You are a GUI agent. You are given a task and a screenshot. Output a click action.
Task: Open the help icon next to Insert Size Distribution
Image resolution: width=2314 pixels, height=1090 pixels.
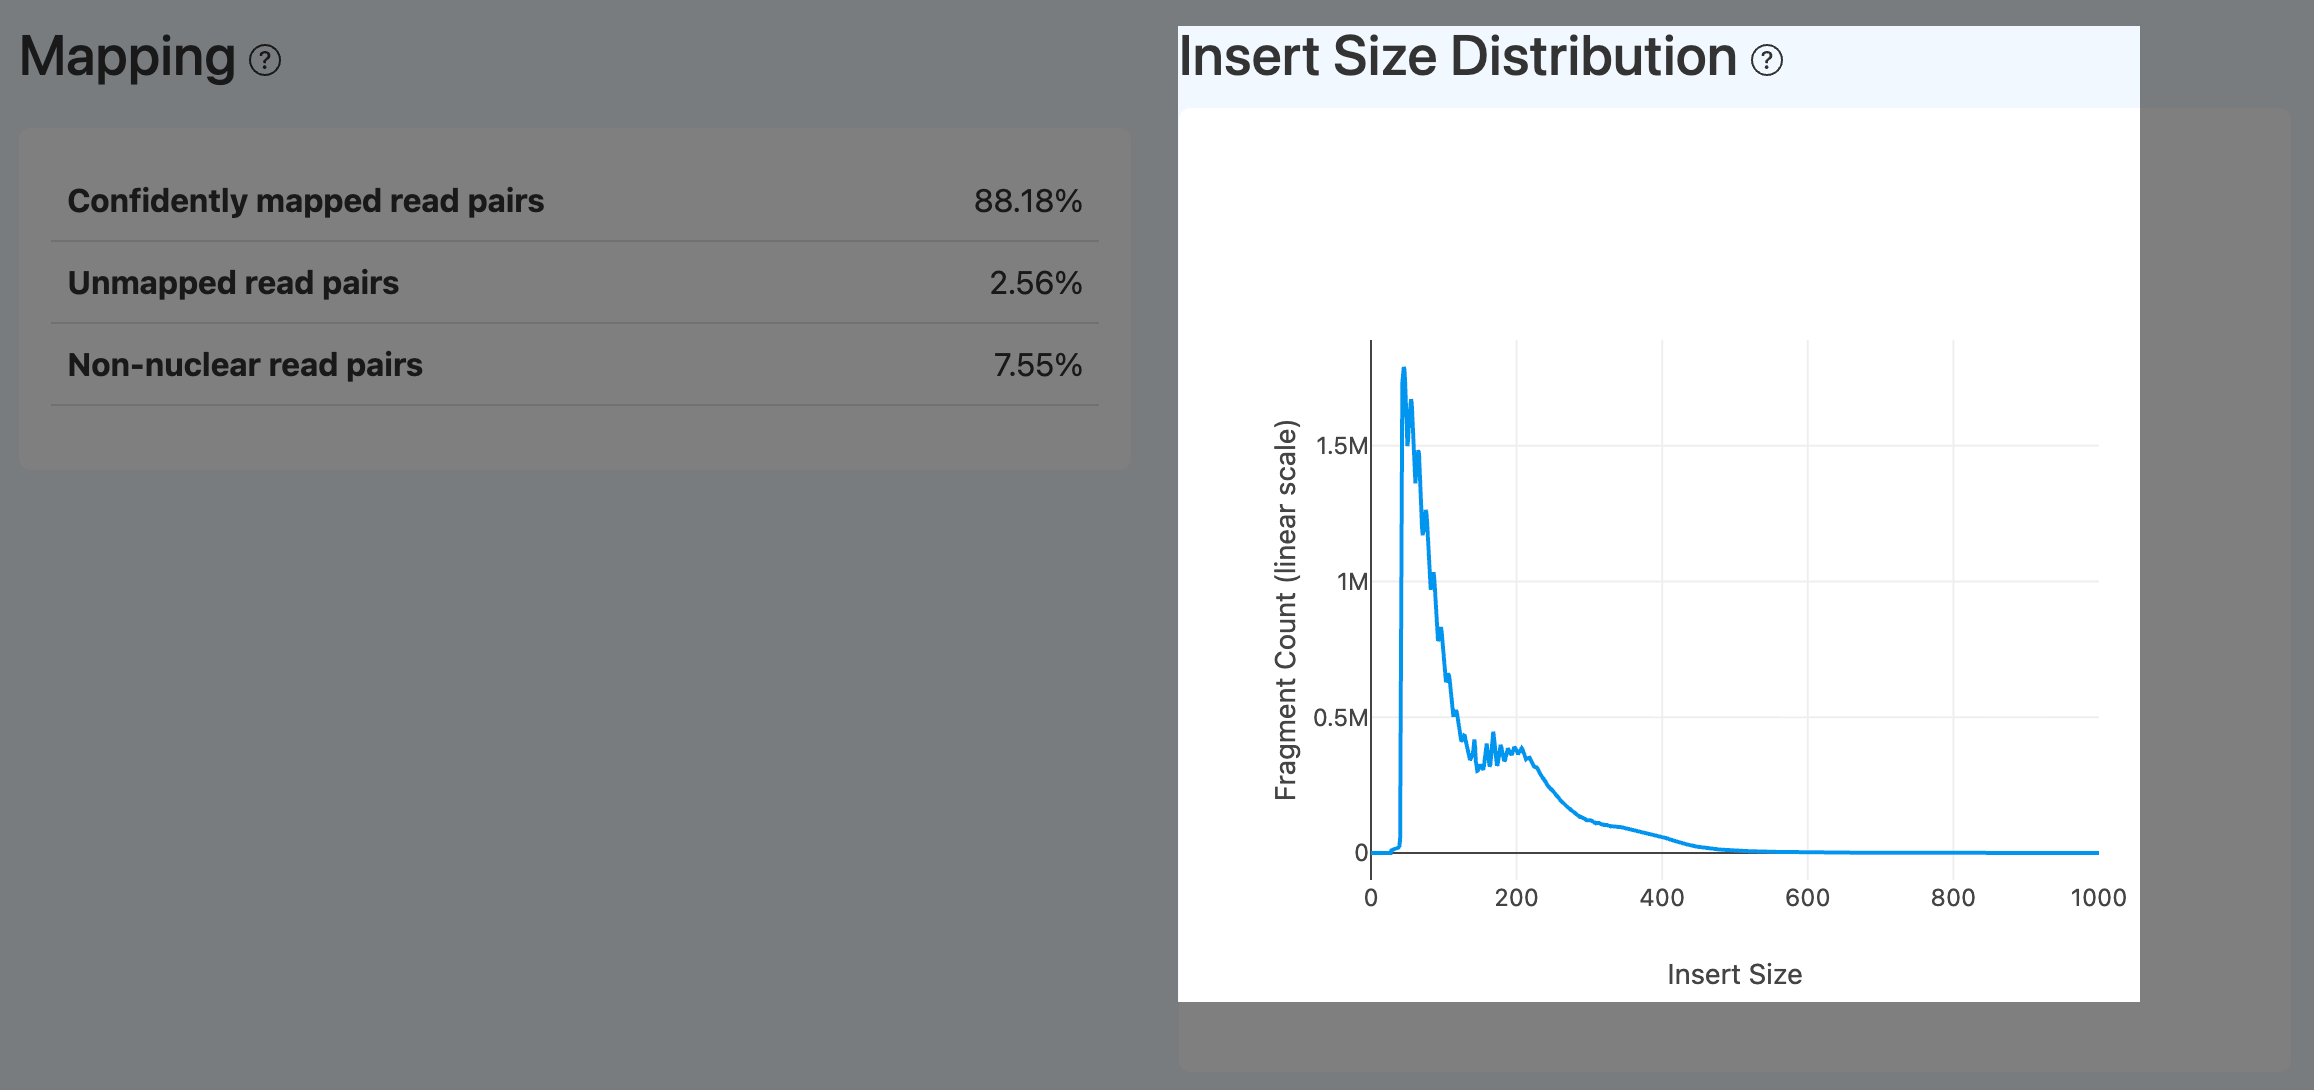coord(1766,61)
